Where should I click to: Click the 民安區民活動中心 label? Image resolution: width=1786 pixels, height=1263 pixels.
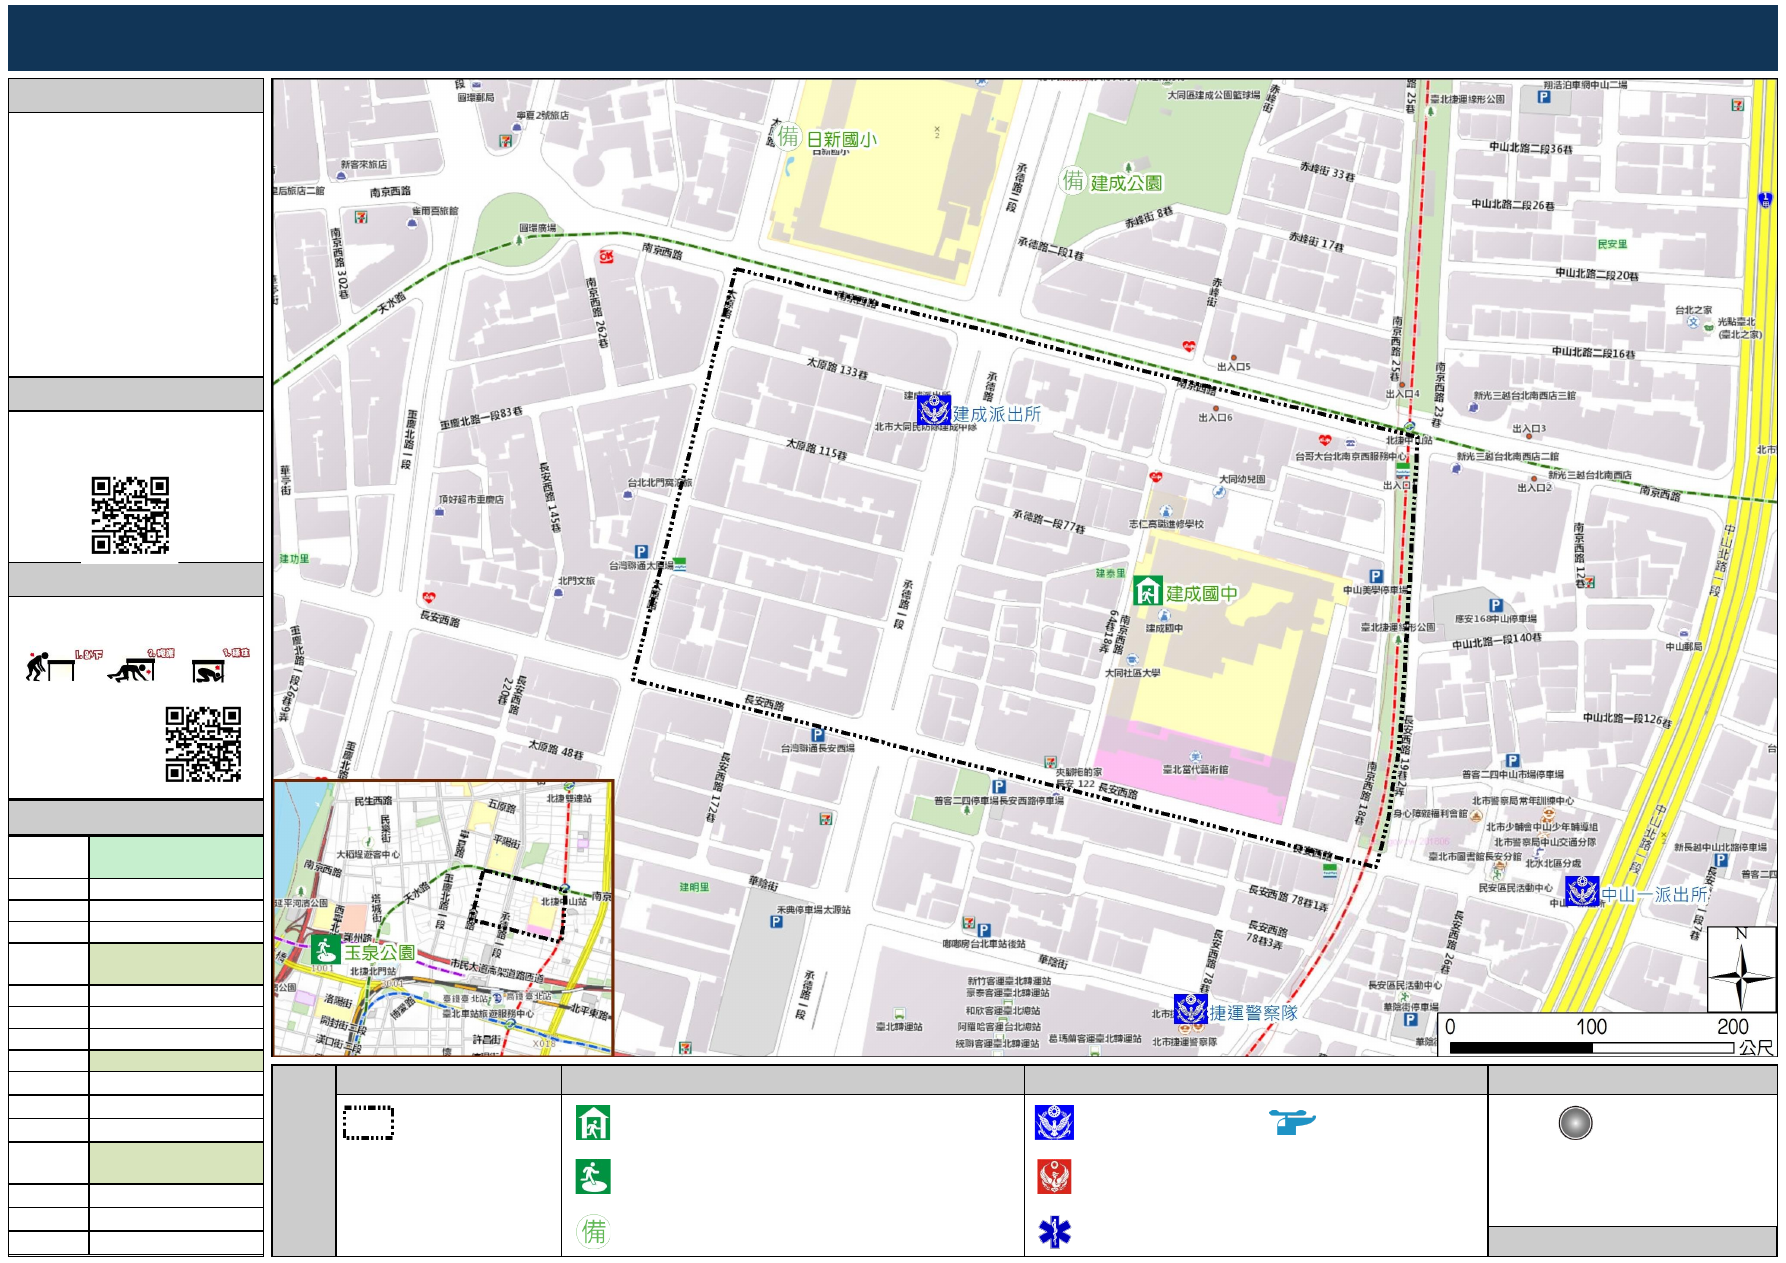[x=1516, y=888]
